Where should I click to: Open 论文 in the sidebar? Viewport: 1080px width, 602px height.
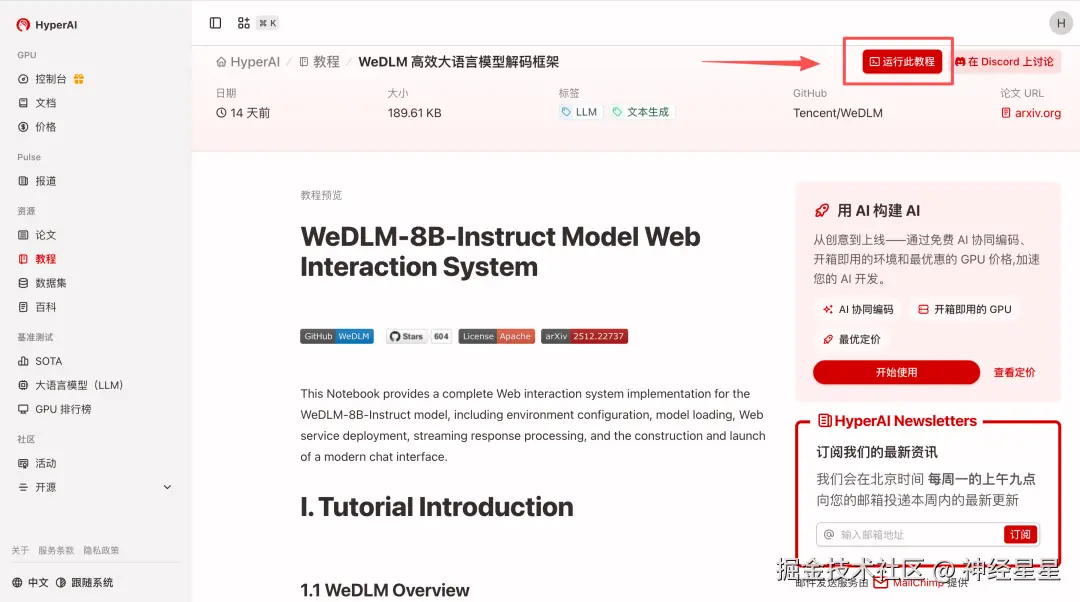click(37, 235)
